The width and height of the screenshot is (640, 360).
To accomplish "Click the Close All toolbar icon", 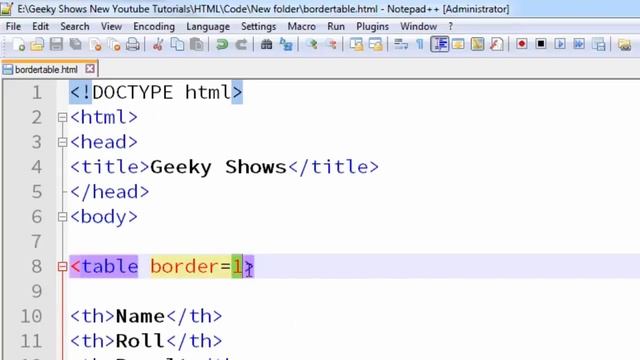I will (x=114, y=44).
